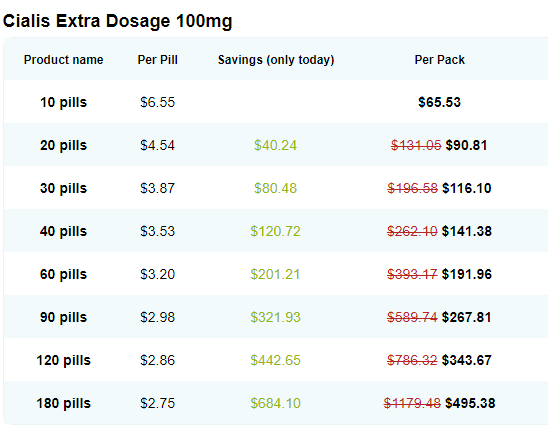Click the Savings (only today) column header
The image size is (548, 433).
tap(276, 60)
